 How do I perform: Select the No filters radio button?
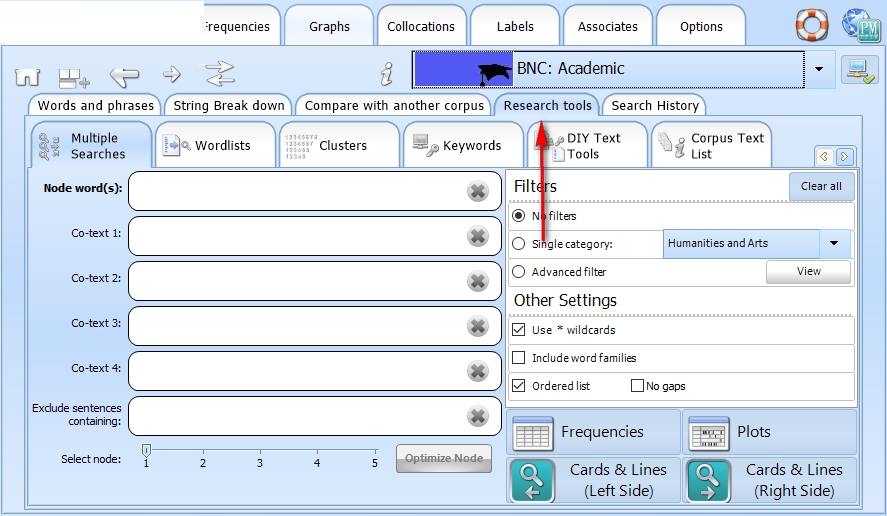coord(518,216)
